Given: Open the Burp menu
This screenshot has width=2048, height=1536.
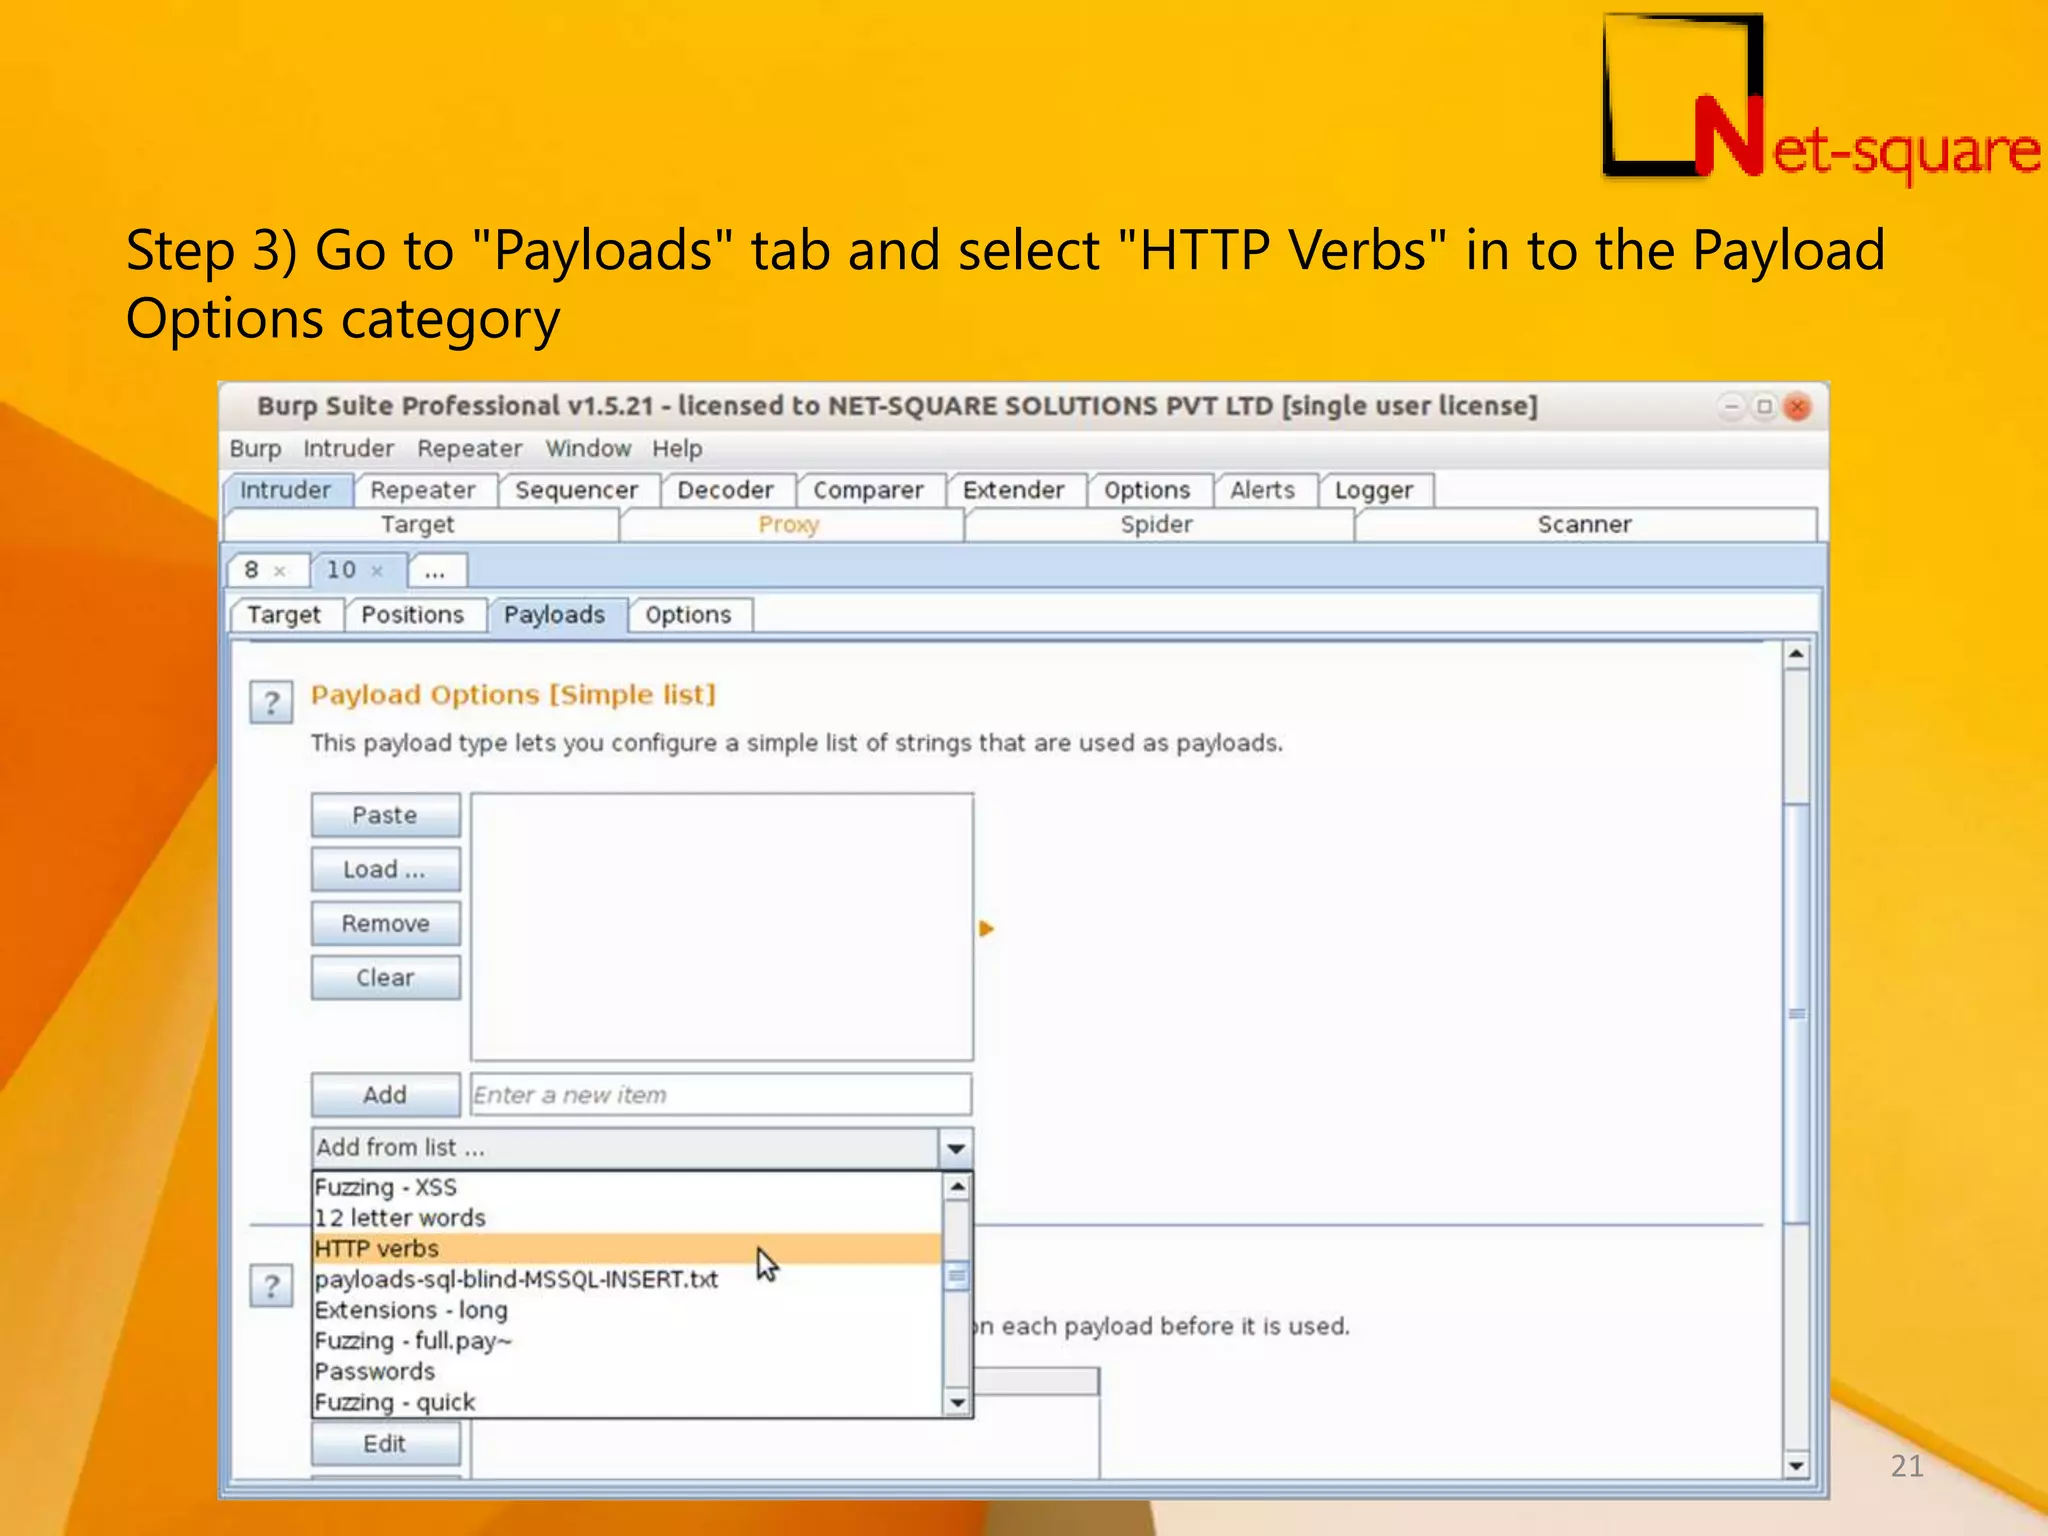Looking at the screenshot, I should [x=255, y=449].
